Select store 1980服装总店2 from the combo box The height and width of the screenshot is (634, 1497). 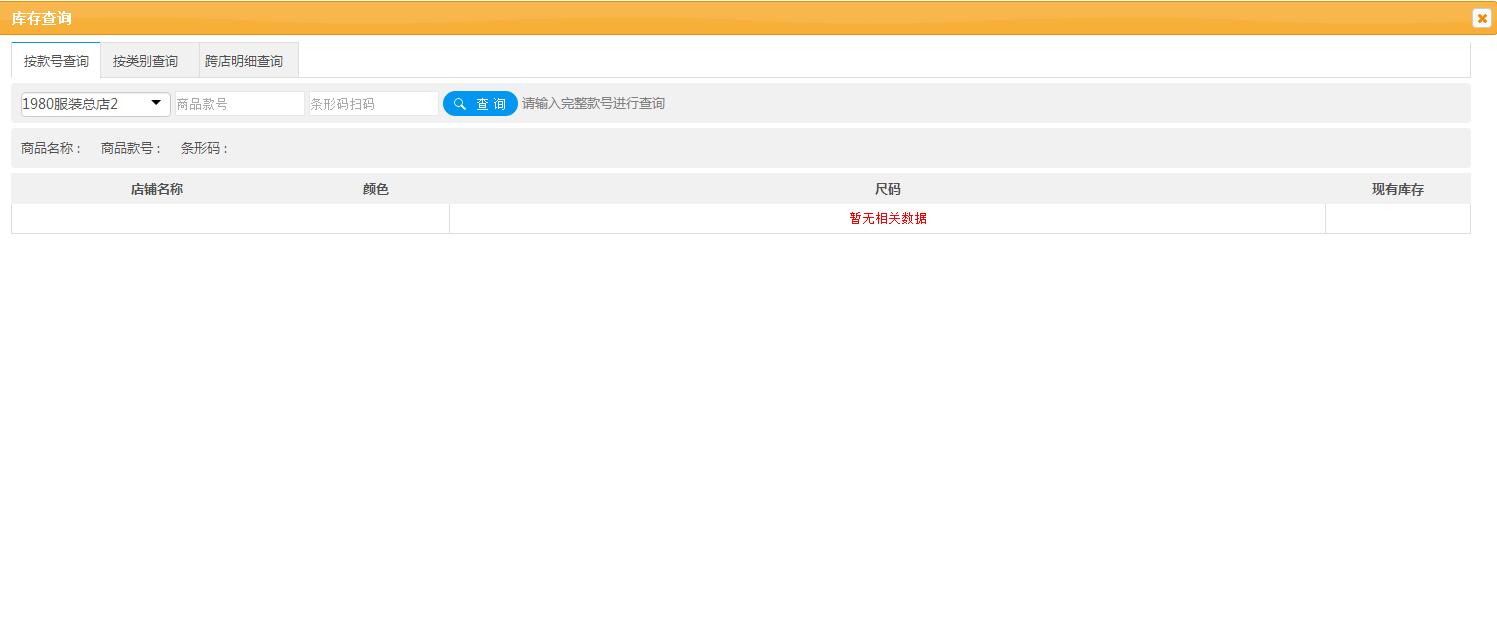point(80,103)
